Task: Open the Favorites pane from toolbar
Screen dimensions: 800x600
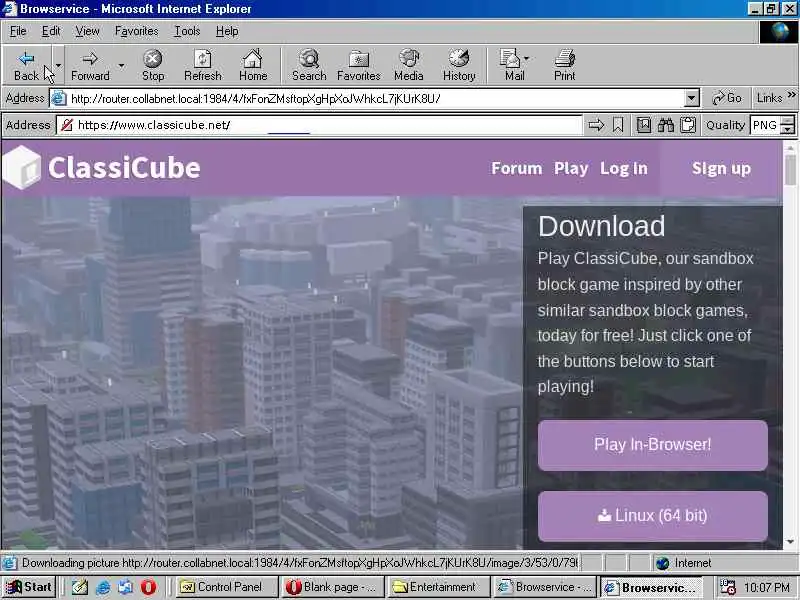Action: pos(359,65)
